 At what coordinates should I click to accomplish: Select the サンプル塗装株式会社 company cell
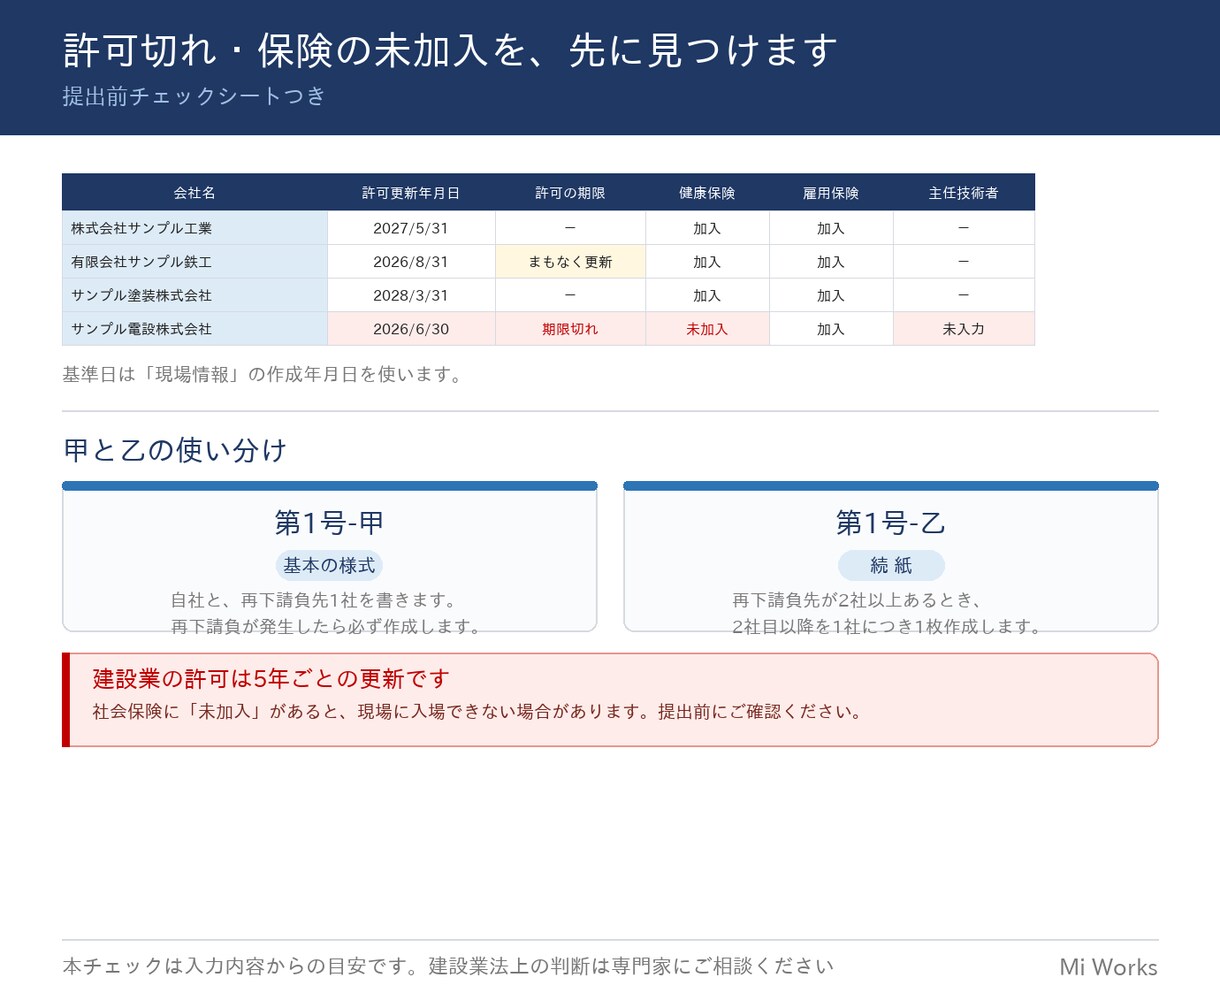pyautogui.click(x=195, y=295)
